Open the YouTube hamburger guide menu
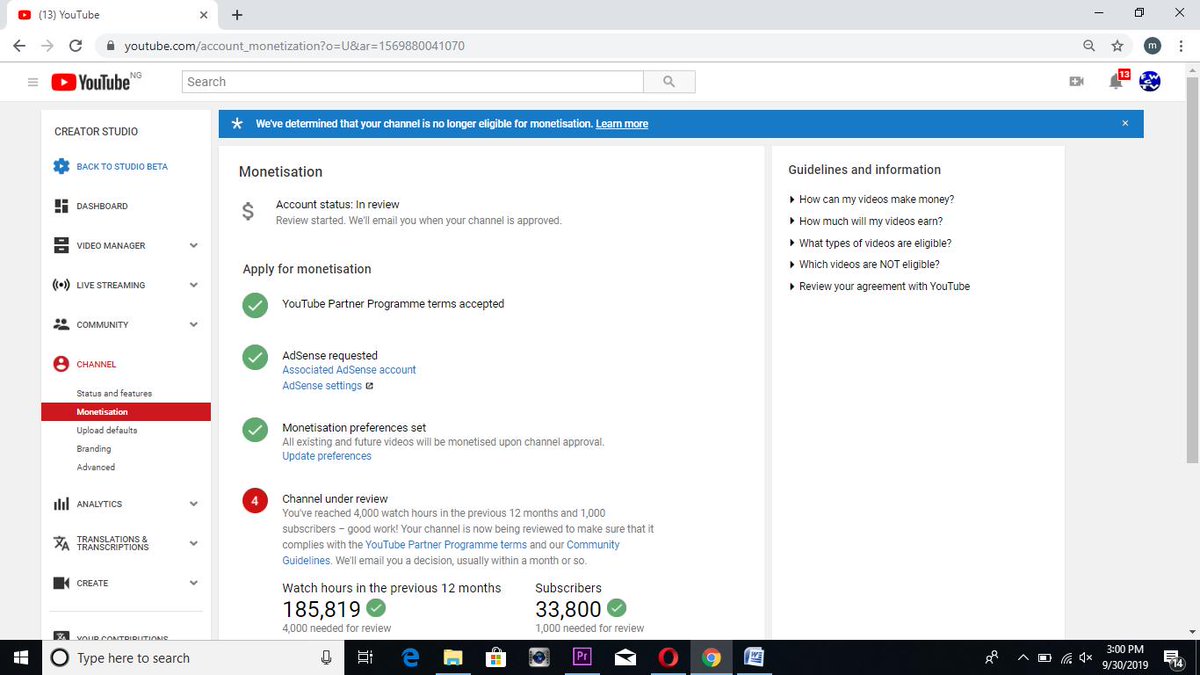Image resolution: width=1200 pixels, height=675 pixels. click(x=33, y=82)
